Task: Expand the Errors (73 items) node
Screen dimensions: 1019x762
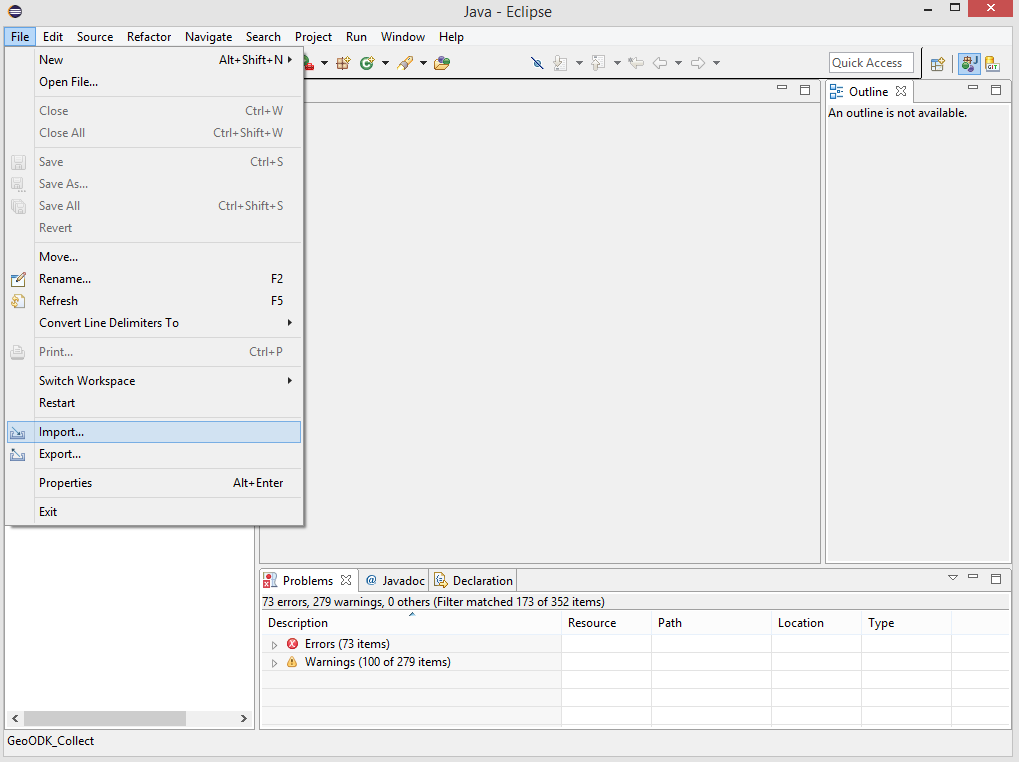Action: (274, 645)
